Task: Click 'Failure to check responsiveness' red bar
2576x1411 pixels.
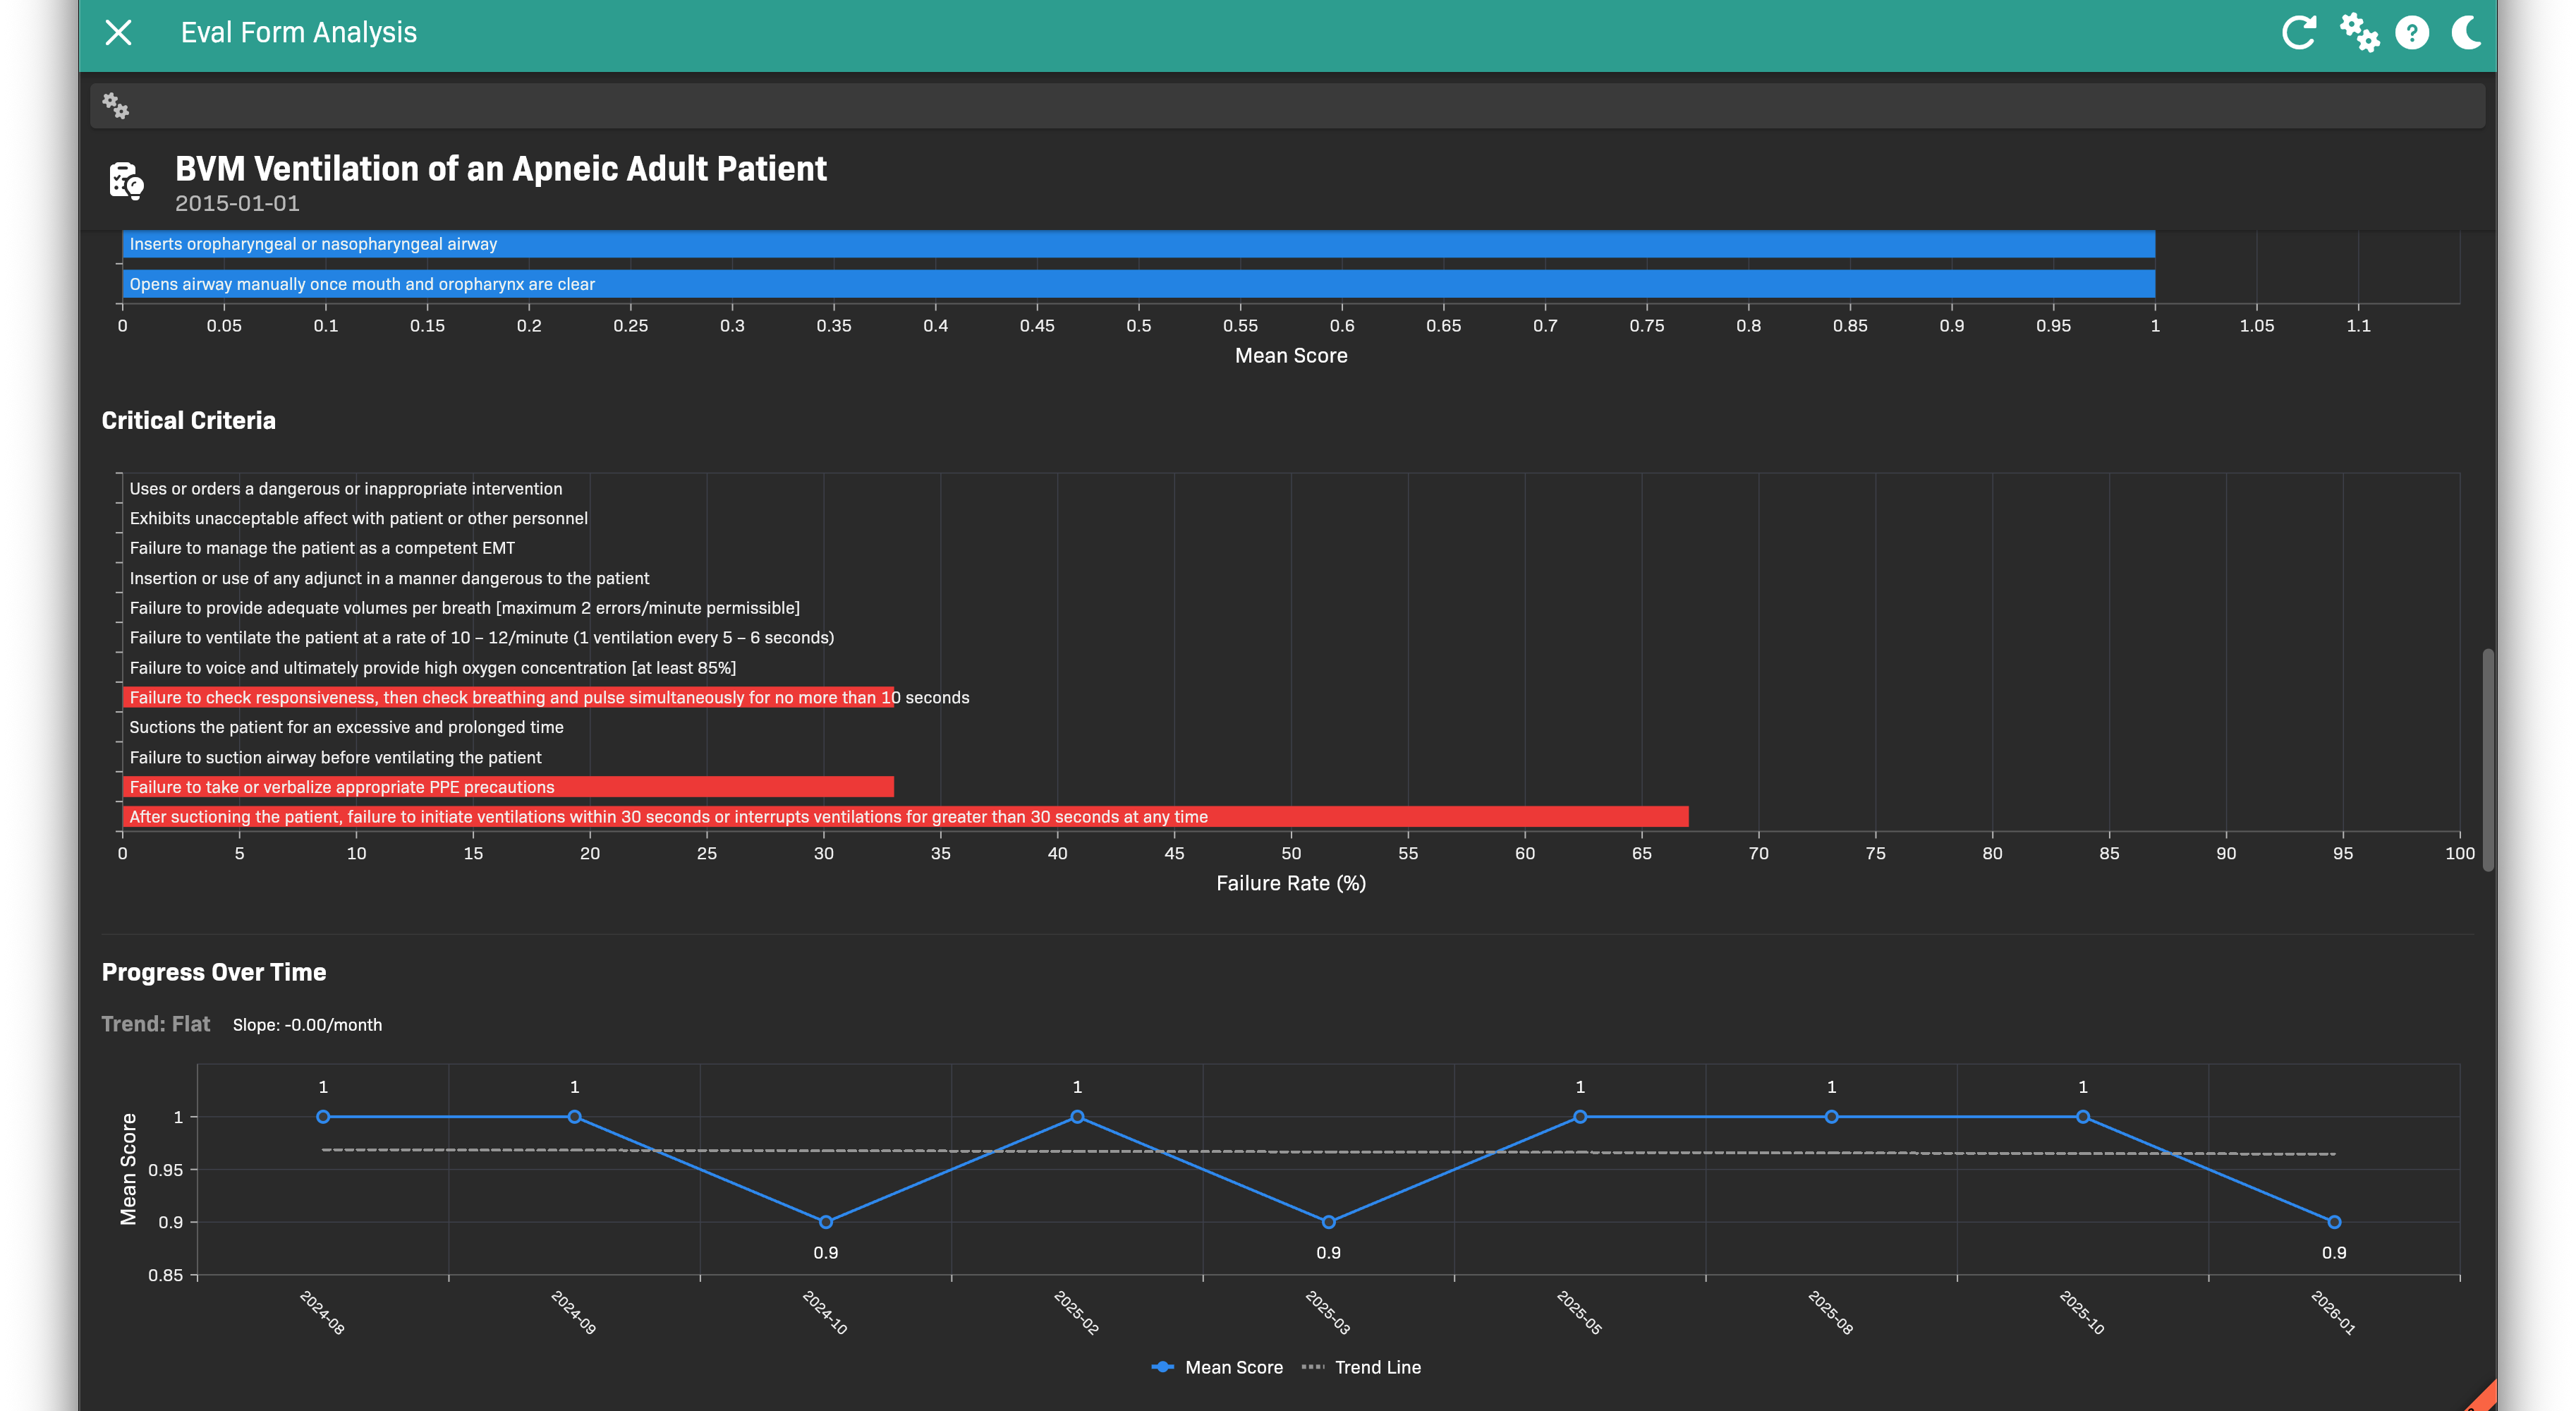Action: click(x=508, y=697)
